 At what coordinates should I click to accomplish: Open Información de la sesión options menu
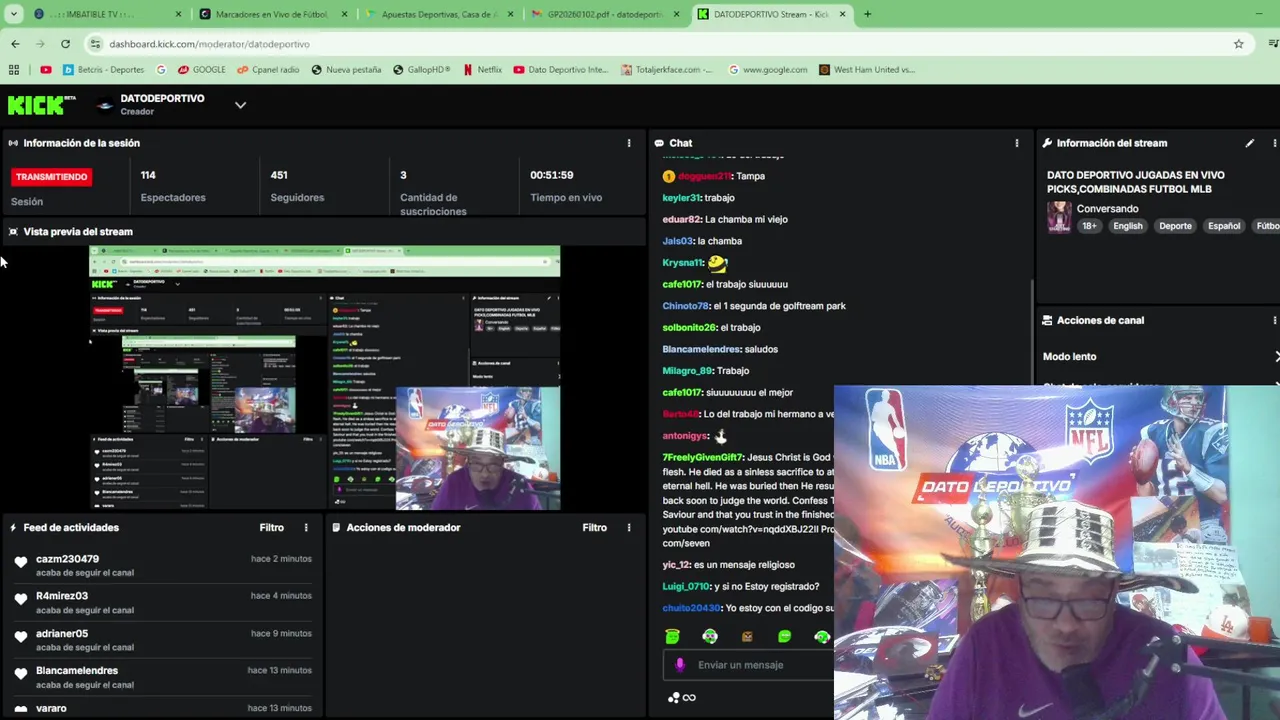[x=628, y=143]
